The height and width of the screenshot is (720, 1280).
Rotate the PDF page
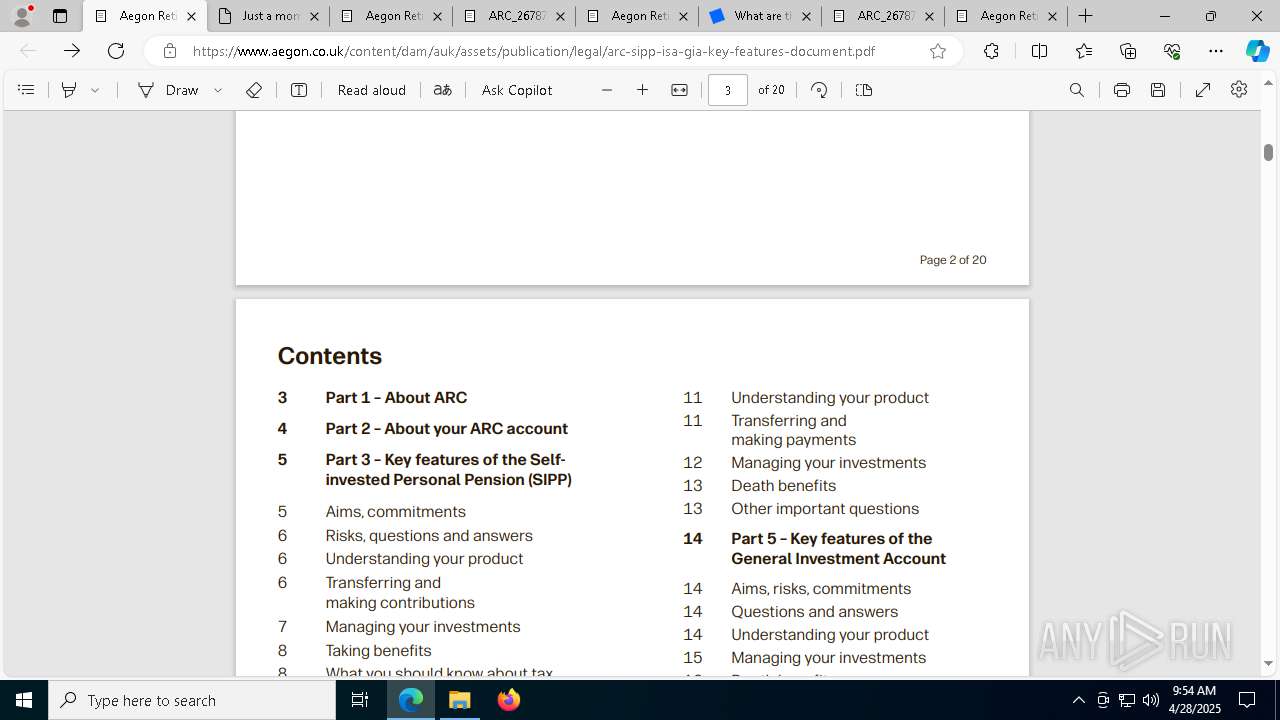point(819,90)
